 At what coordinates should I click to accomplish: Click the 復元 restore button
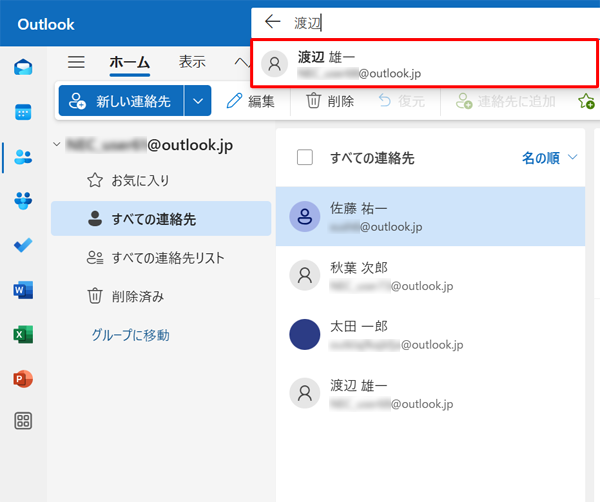click(402, 101)
